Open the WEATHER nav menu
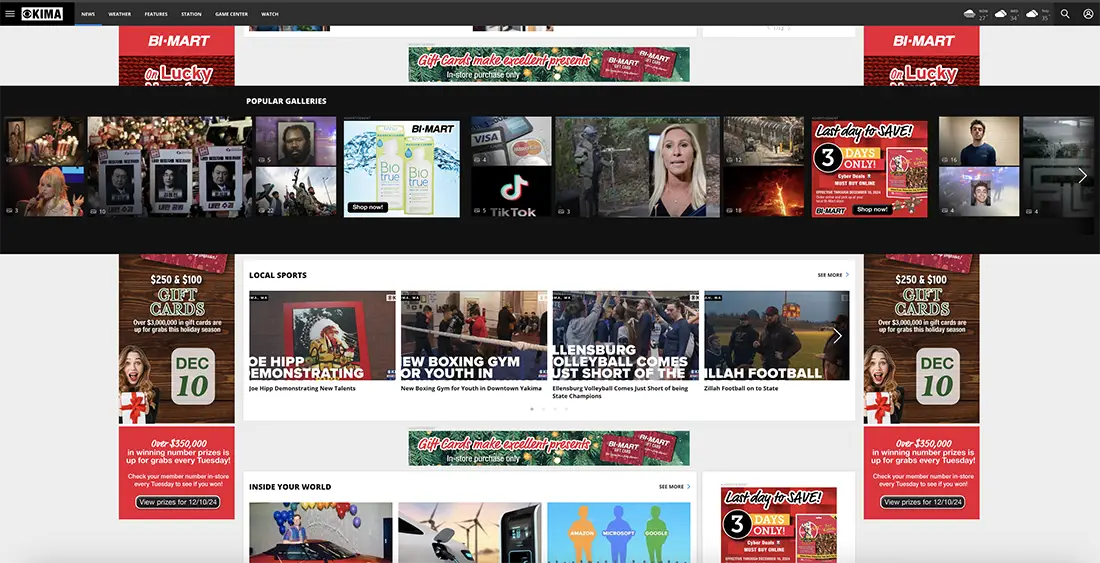 point(119,14)
